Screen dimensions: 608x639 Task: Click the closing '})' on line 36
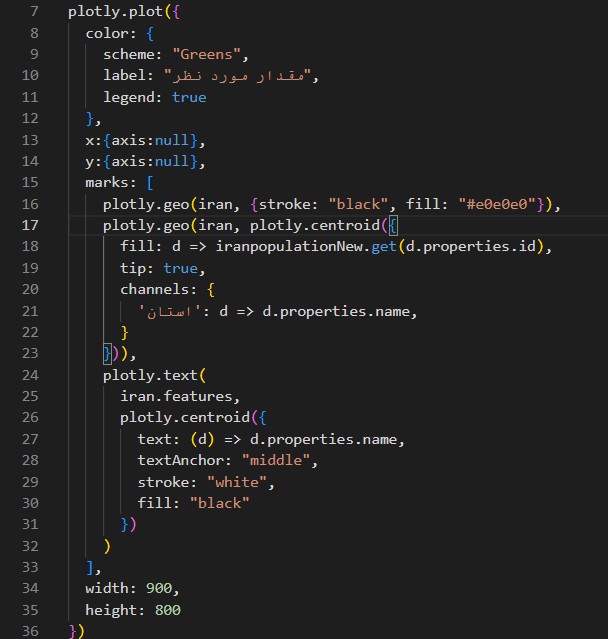tap(77, 631)
